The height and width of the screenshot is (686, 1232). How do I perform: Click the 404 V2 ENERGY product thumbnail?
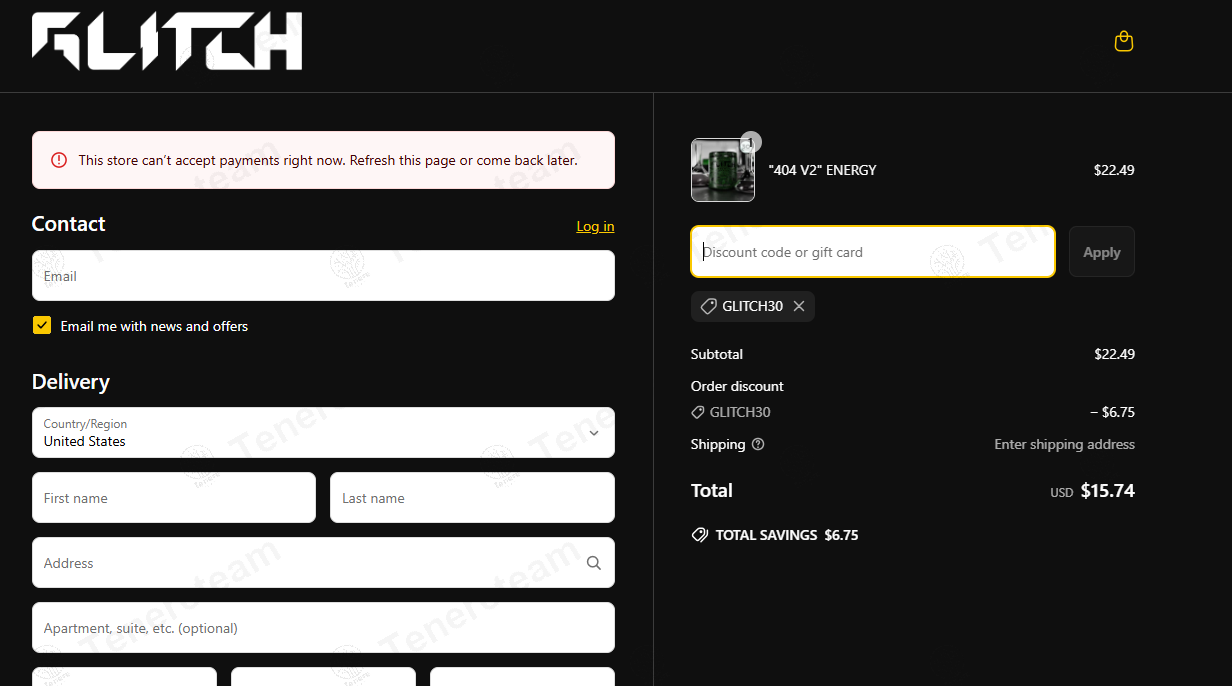(723, 170)
